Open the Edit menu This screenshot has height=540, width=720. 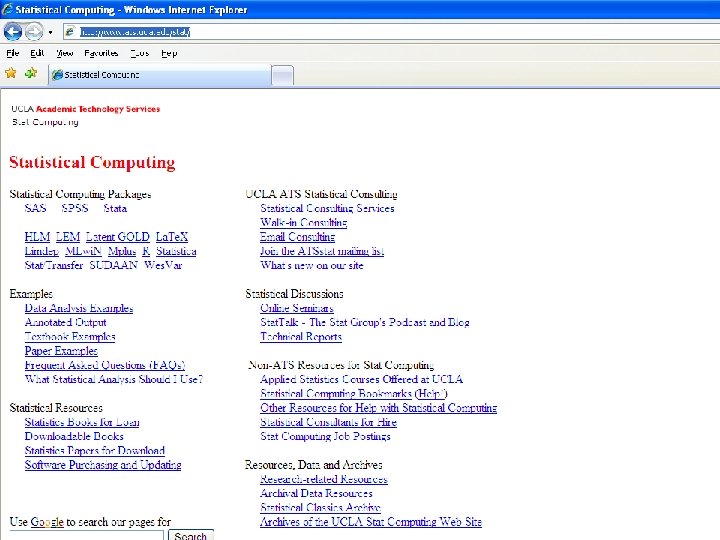click(37, 53)
